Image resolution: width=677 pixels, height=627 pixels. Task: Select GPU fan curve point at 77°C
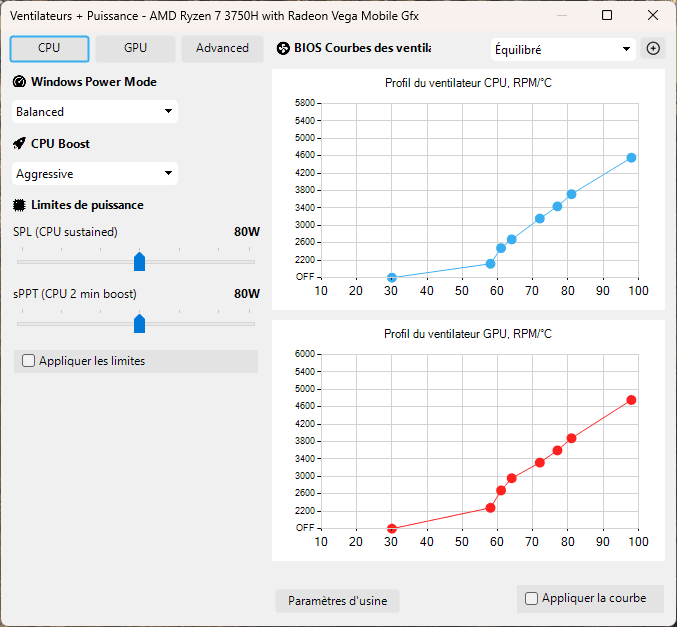tap(557, 450)
